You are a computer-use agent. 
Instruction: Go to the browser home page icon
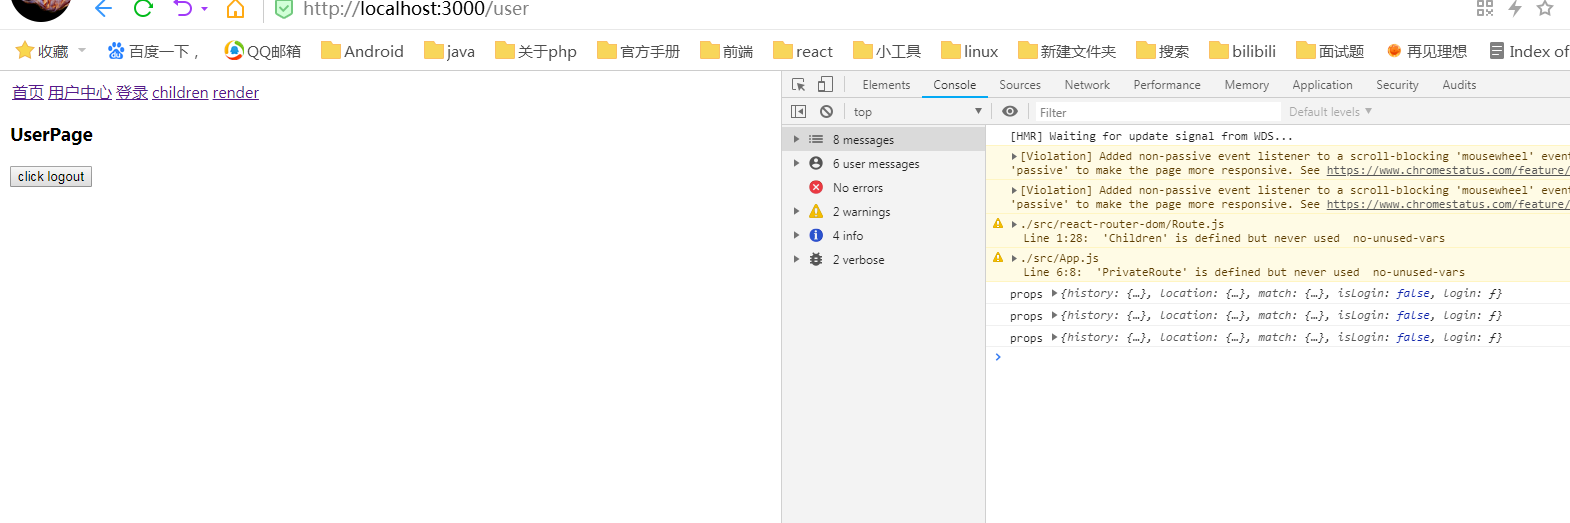[x=235, y=9]
